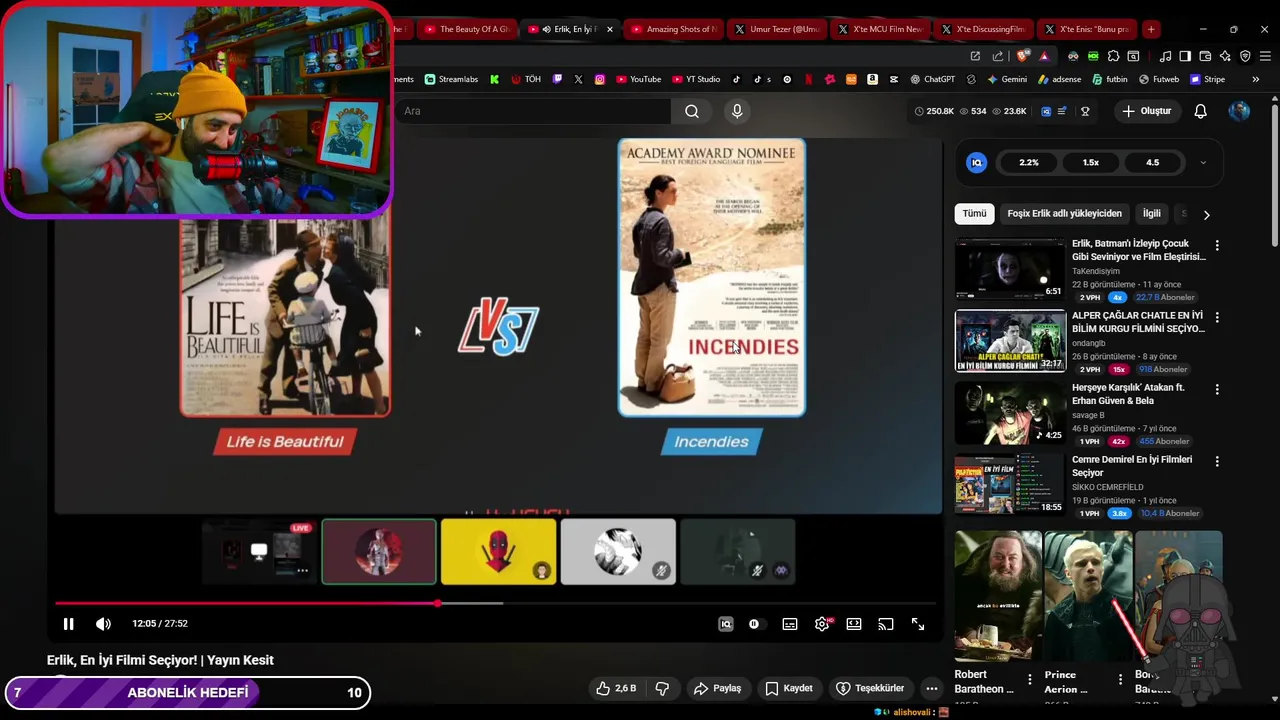
Task: Mute the video volume icon
Action: click(x=103, y=624)
